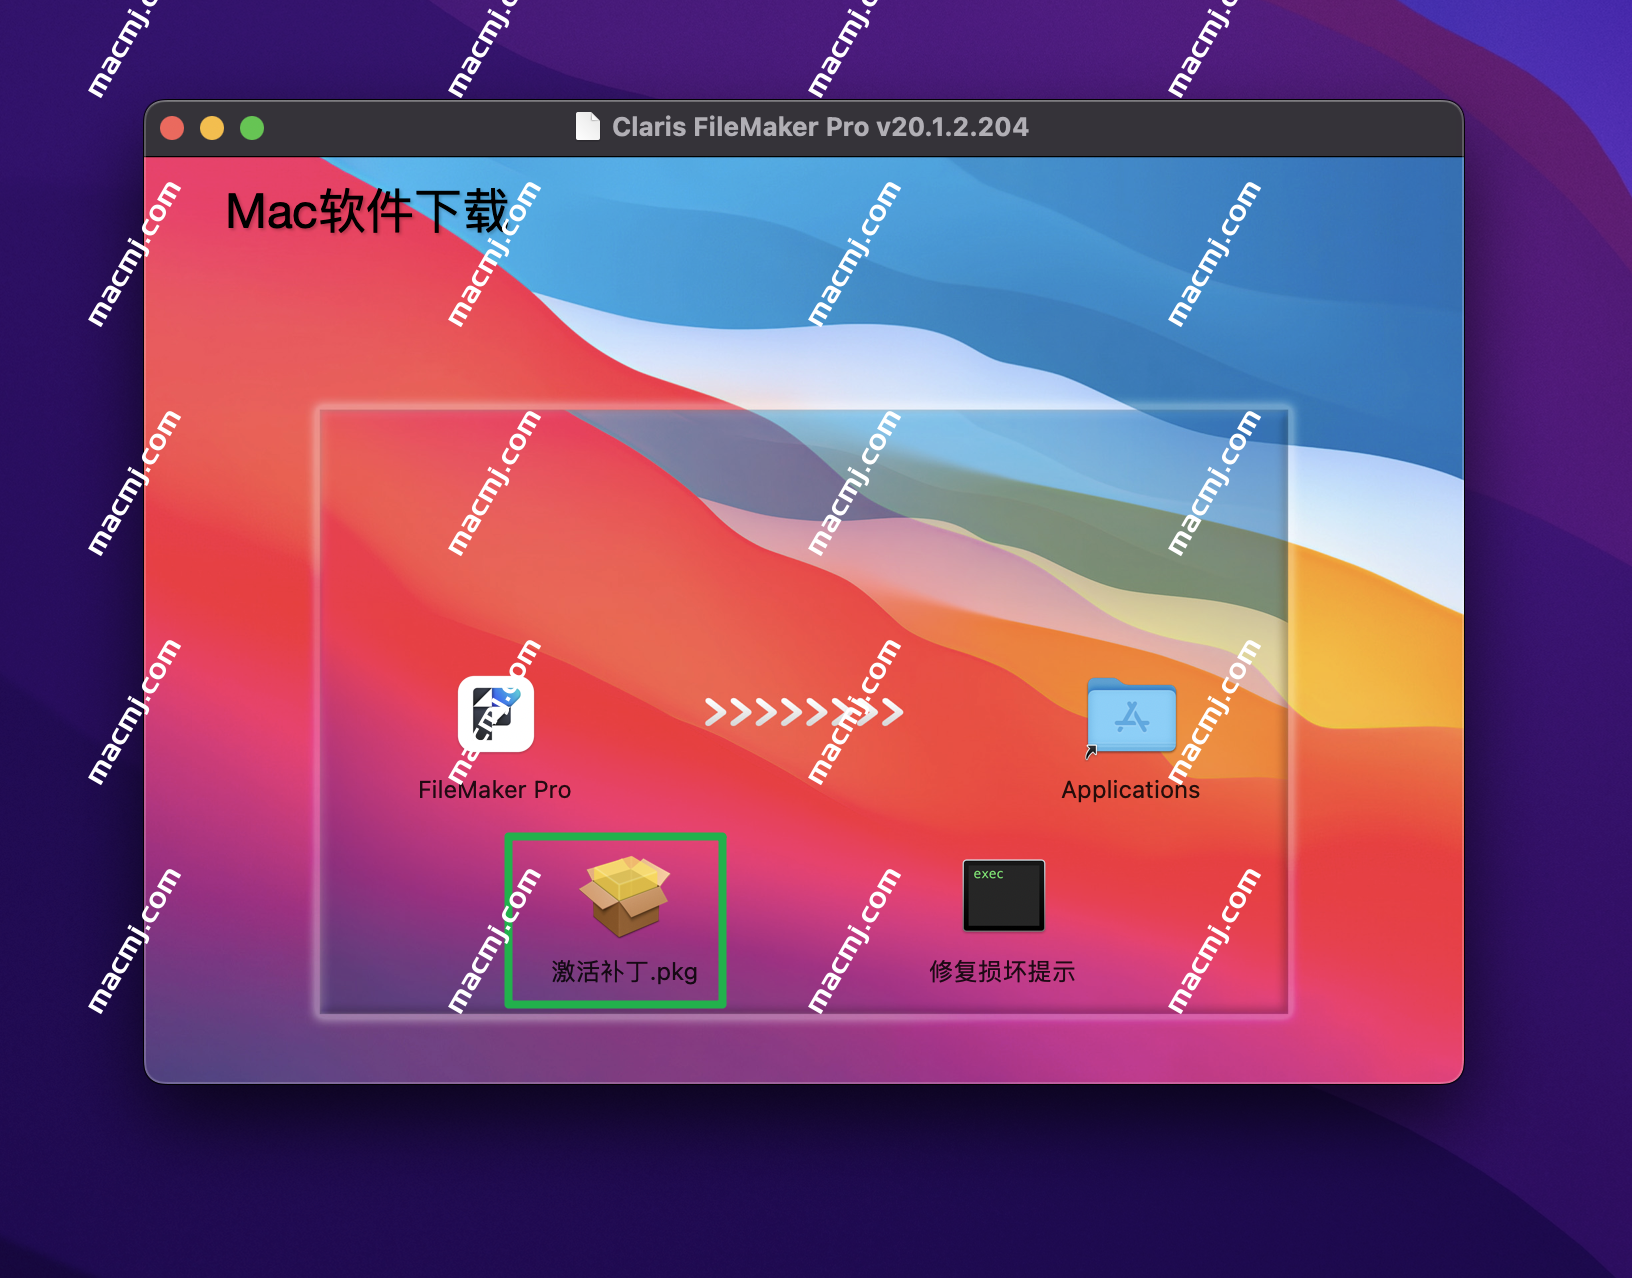Click the 激活补丁.pkg file name
This screenshot has height=1278, width=1632.
(625, 972)
